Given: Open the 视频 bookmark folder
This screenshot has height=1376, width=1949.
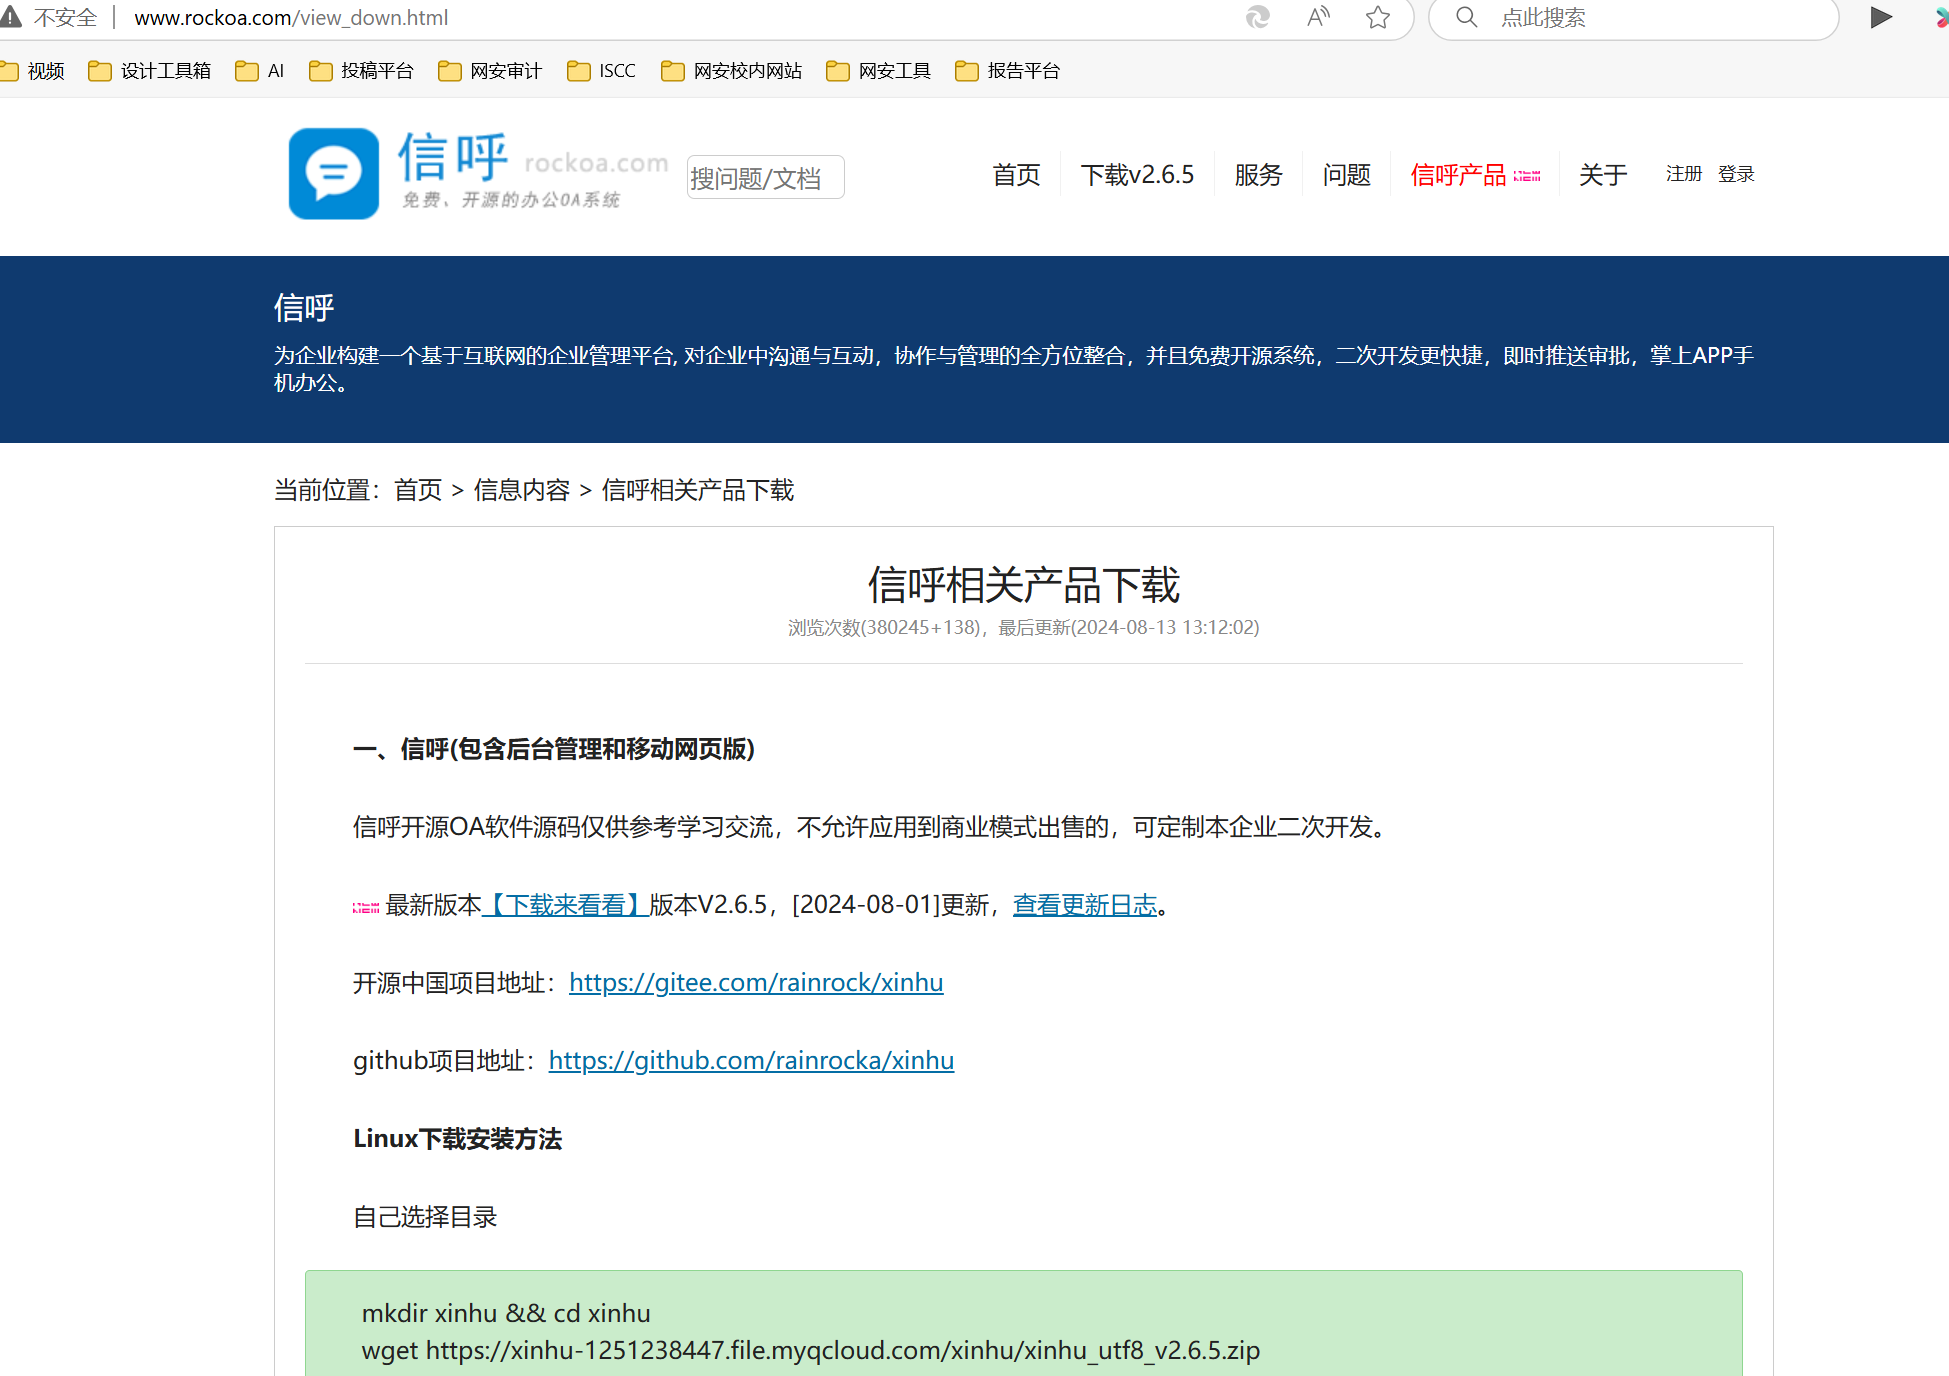Looking at the screenshot, I should [33, 71].
